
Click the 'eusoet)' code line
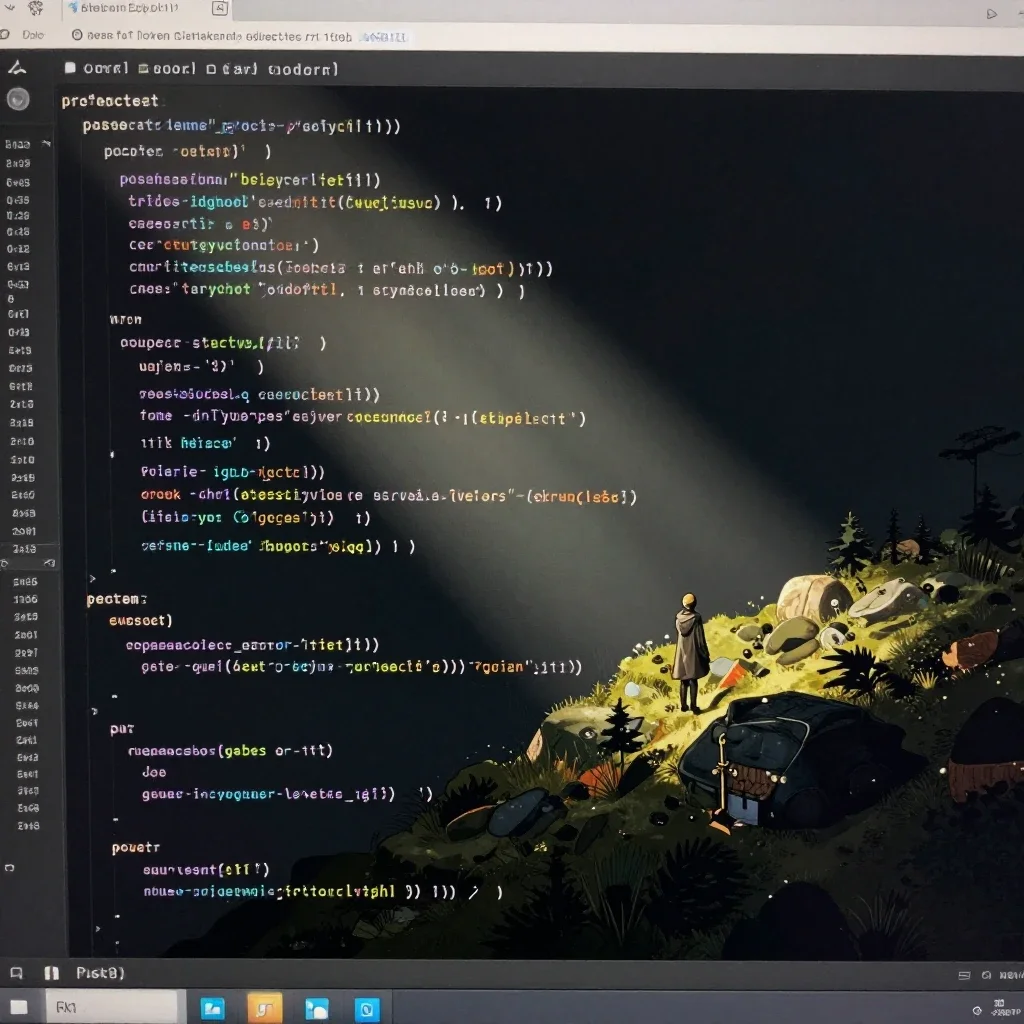(140, 620)
